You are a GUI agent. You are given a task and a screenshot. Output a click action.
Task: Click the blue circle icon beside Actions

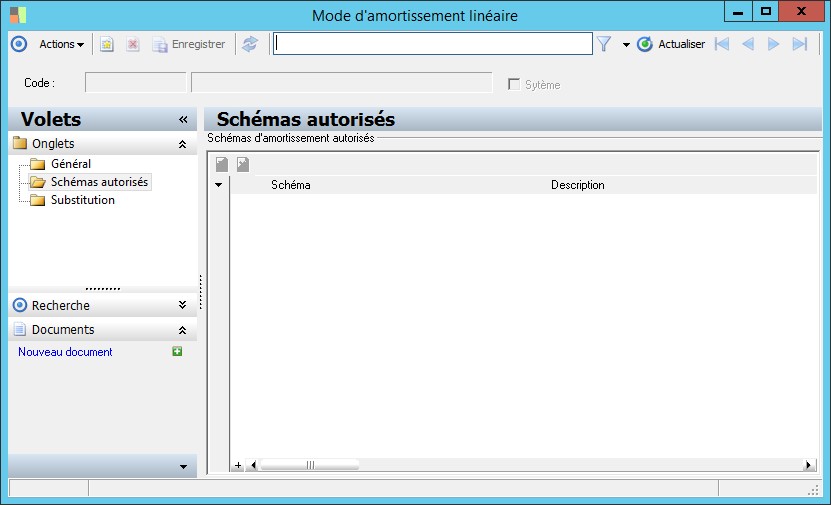19,44
